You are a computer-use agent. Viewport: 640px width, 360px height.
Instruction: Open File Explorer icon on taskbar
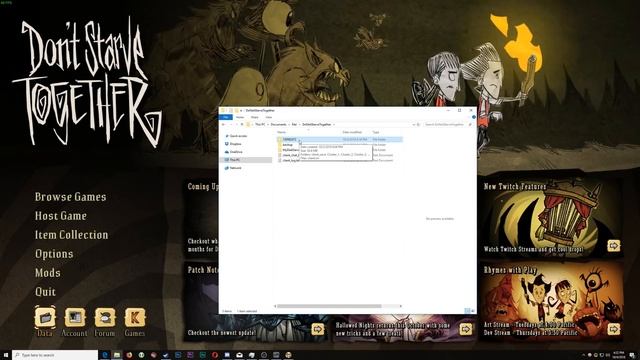[117, 355]
